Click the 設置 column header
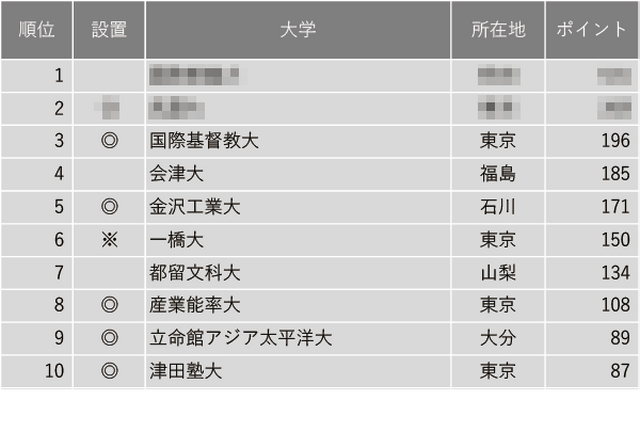 tap(109, 29)
